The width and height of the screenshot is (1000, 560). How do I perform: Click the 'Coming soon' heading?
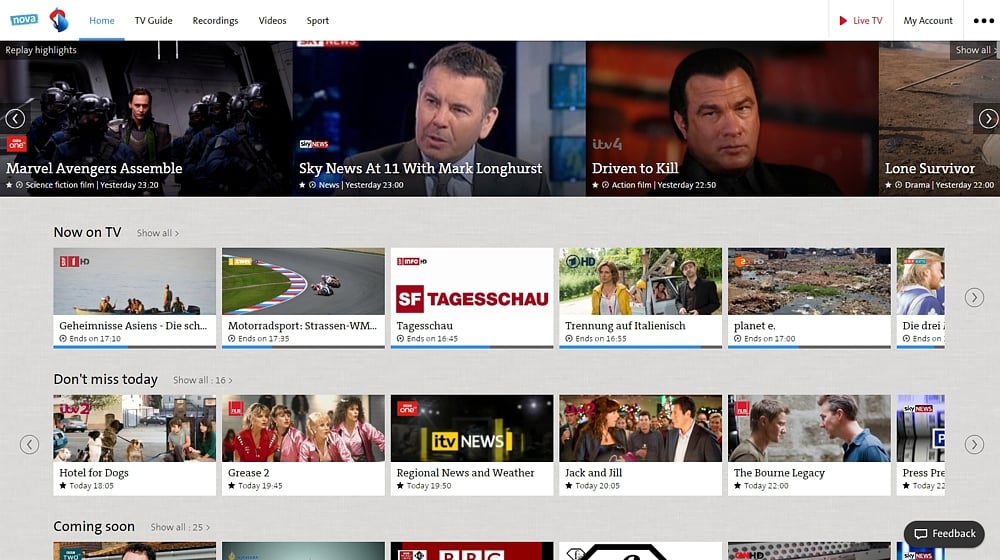tap(94, 527)
